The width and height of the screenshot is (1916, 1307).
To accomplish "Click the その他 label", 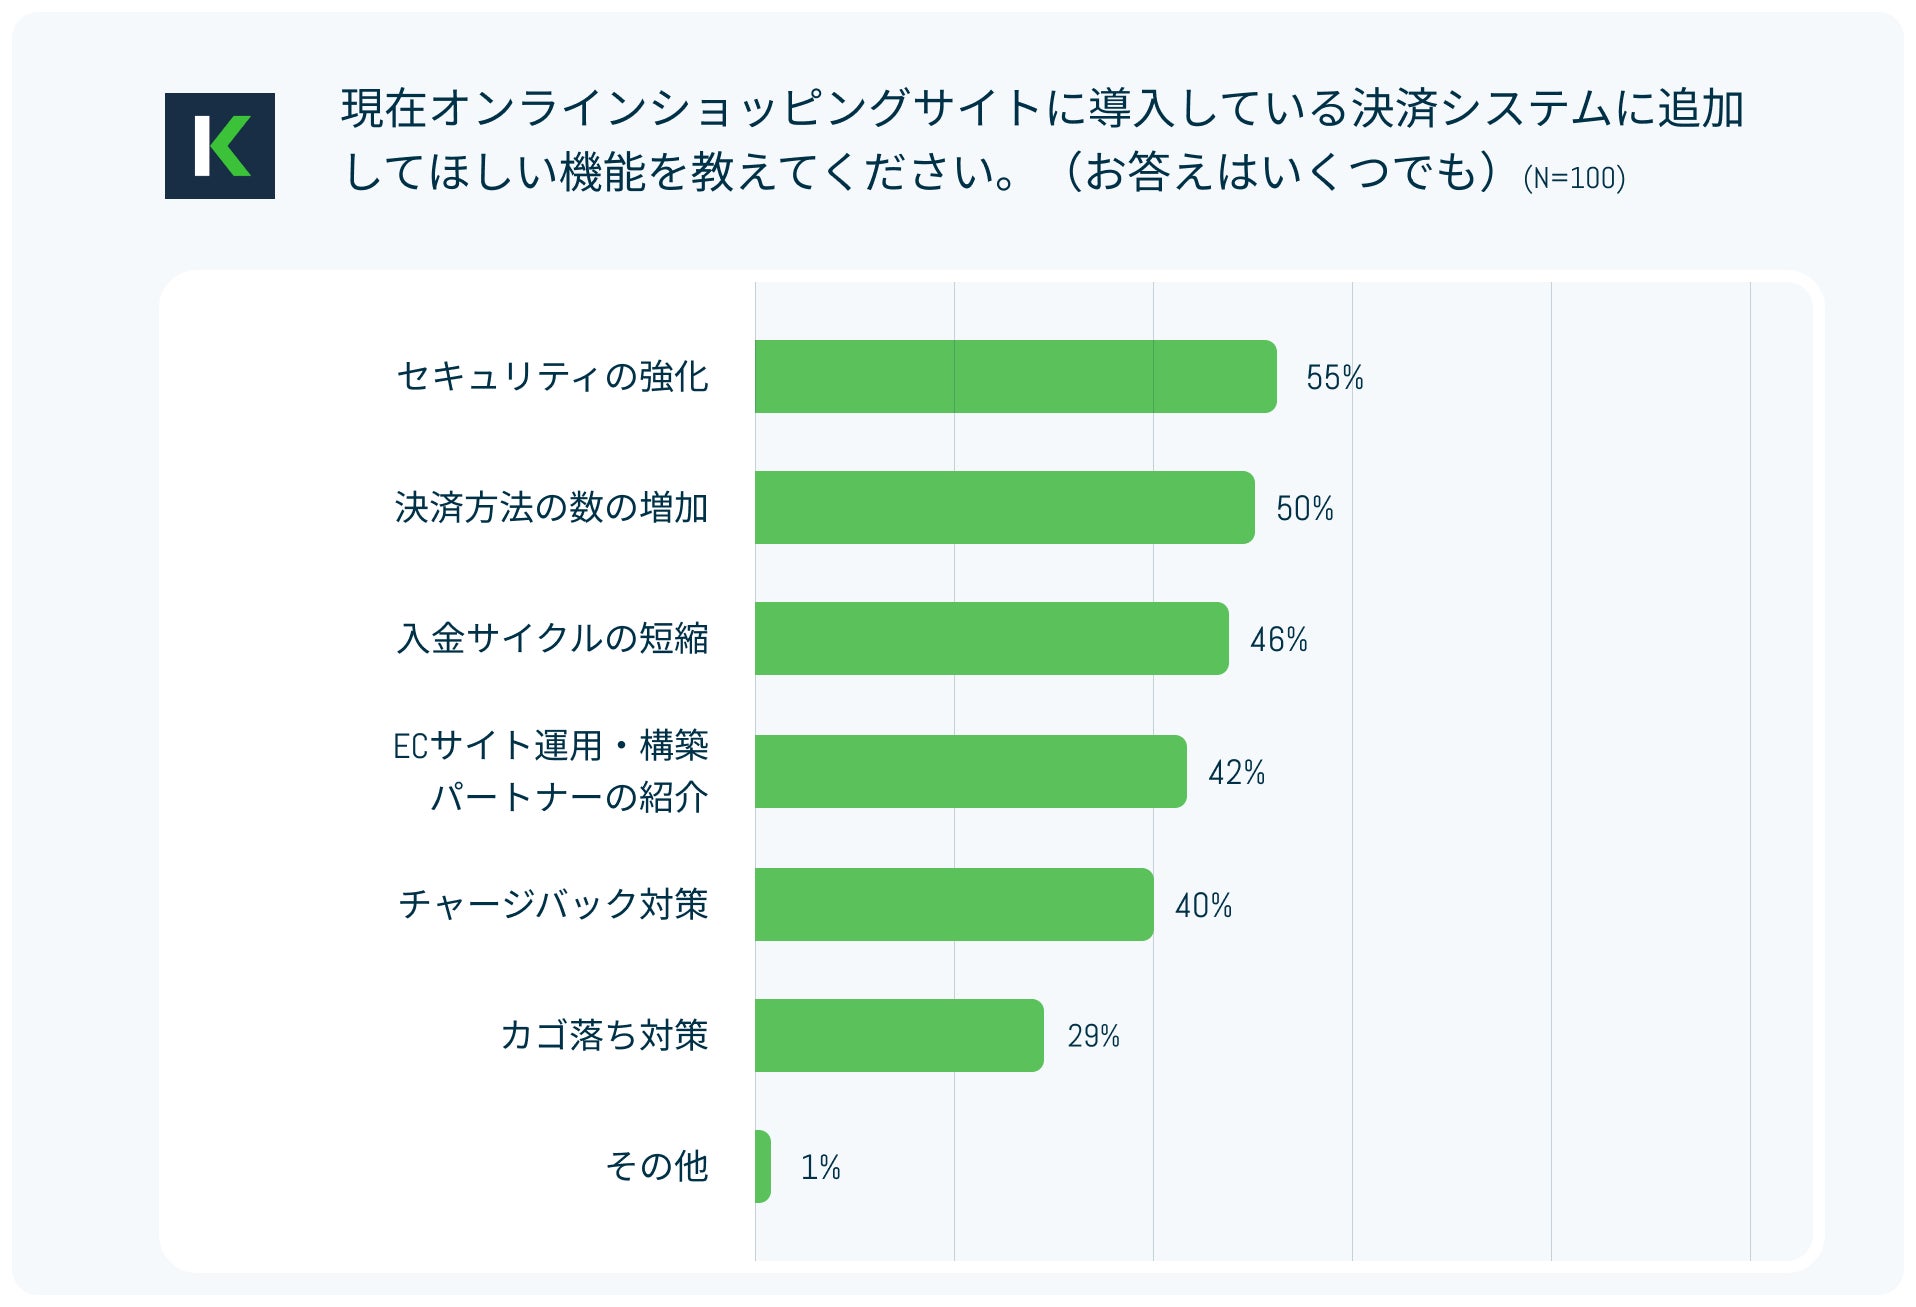I will (x=657, y=1167).
